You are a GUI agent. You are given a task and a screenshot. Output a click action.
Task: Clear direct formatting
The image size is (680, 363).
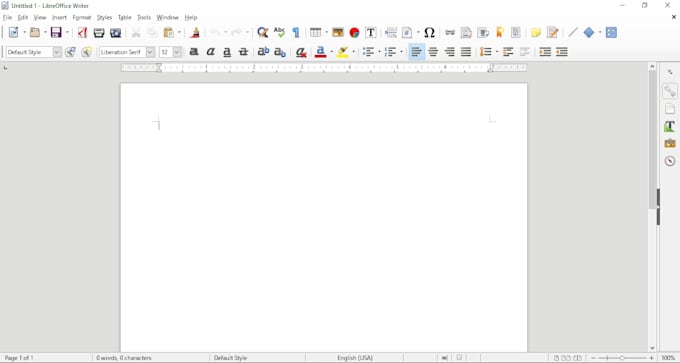pos(301,52)
